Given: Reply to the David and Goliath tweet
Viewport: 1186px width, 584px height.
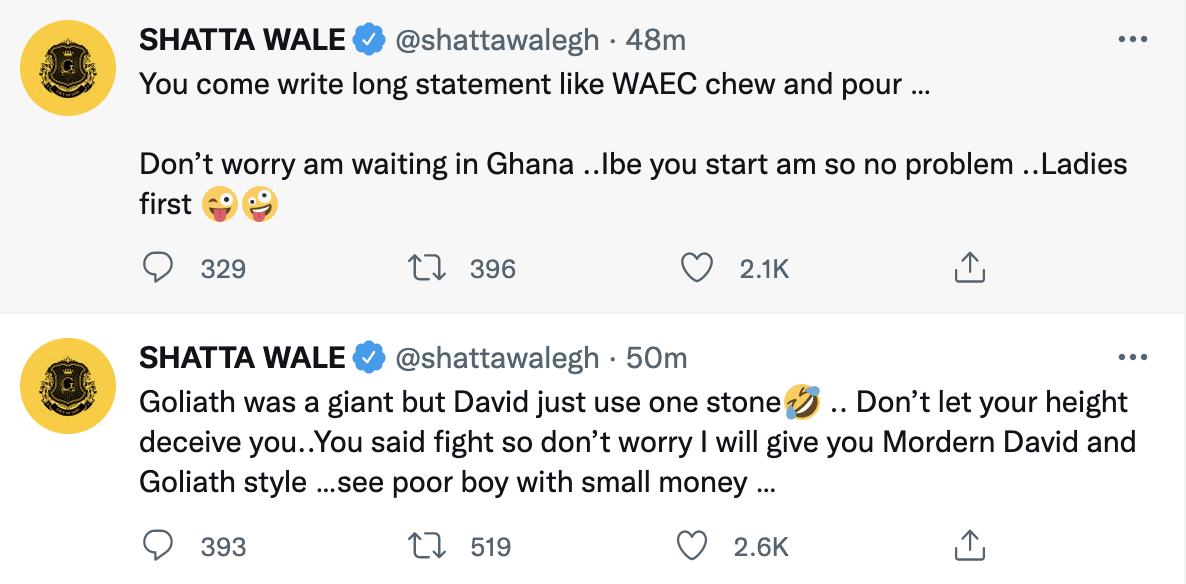Looking at the screenshot, I should point(158,546).
